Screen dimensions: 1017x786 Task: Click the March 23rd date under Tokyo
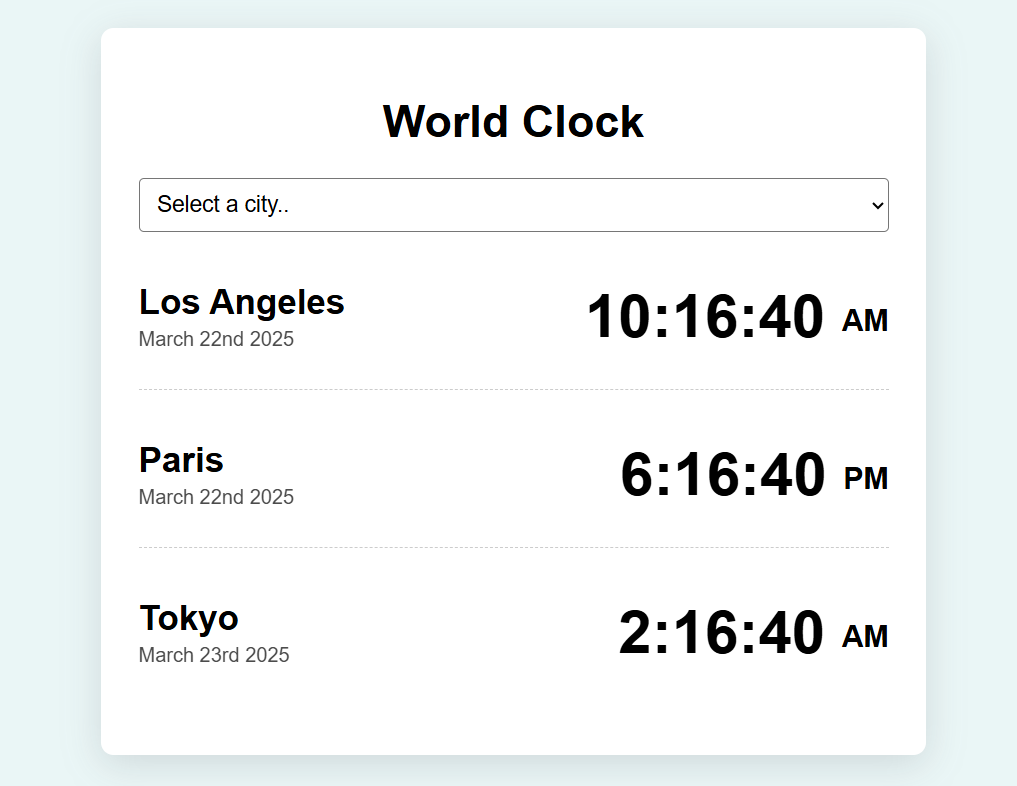214,655
